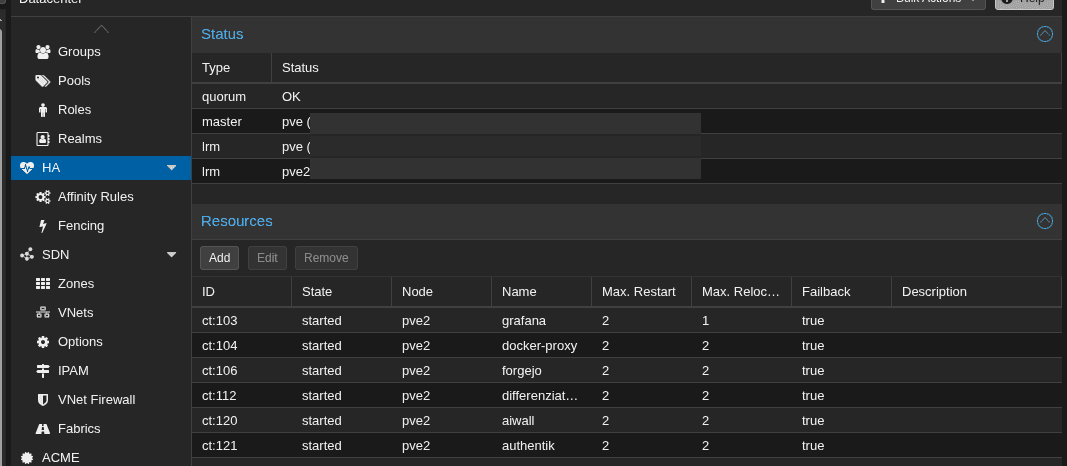Click the Zones grid icon
The height and width of the screenshot is (466, 1067).
(x=43, y=284)
